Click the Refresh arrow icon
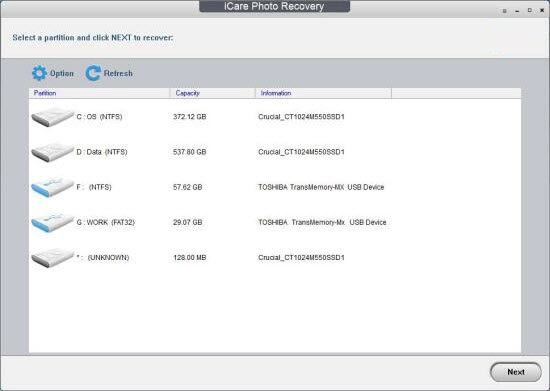 93,73
